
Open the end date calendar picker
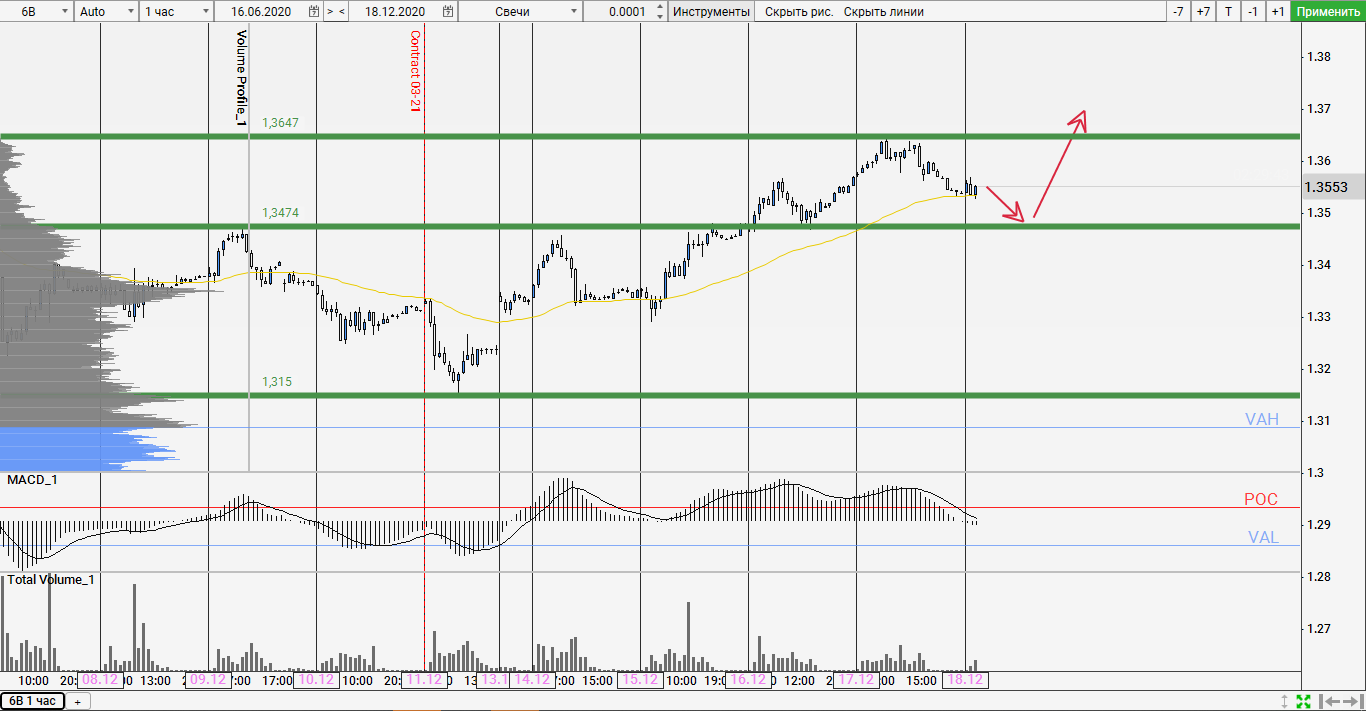click(x=447, y=12)
